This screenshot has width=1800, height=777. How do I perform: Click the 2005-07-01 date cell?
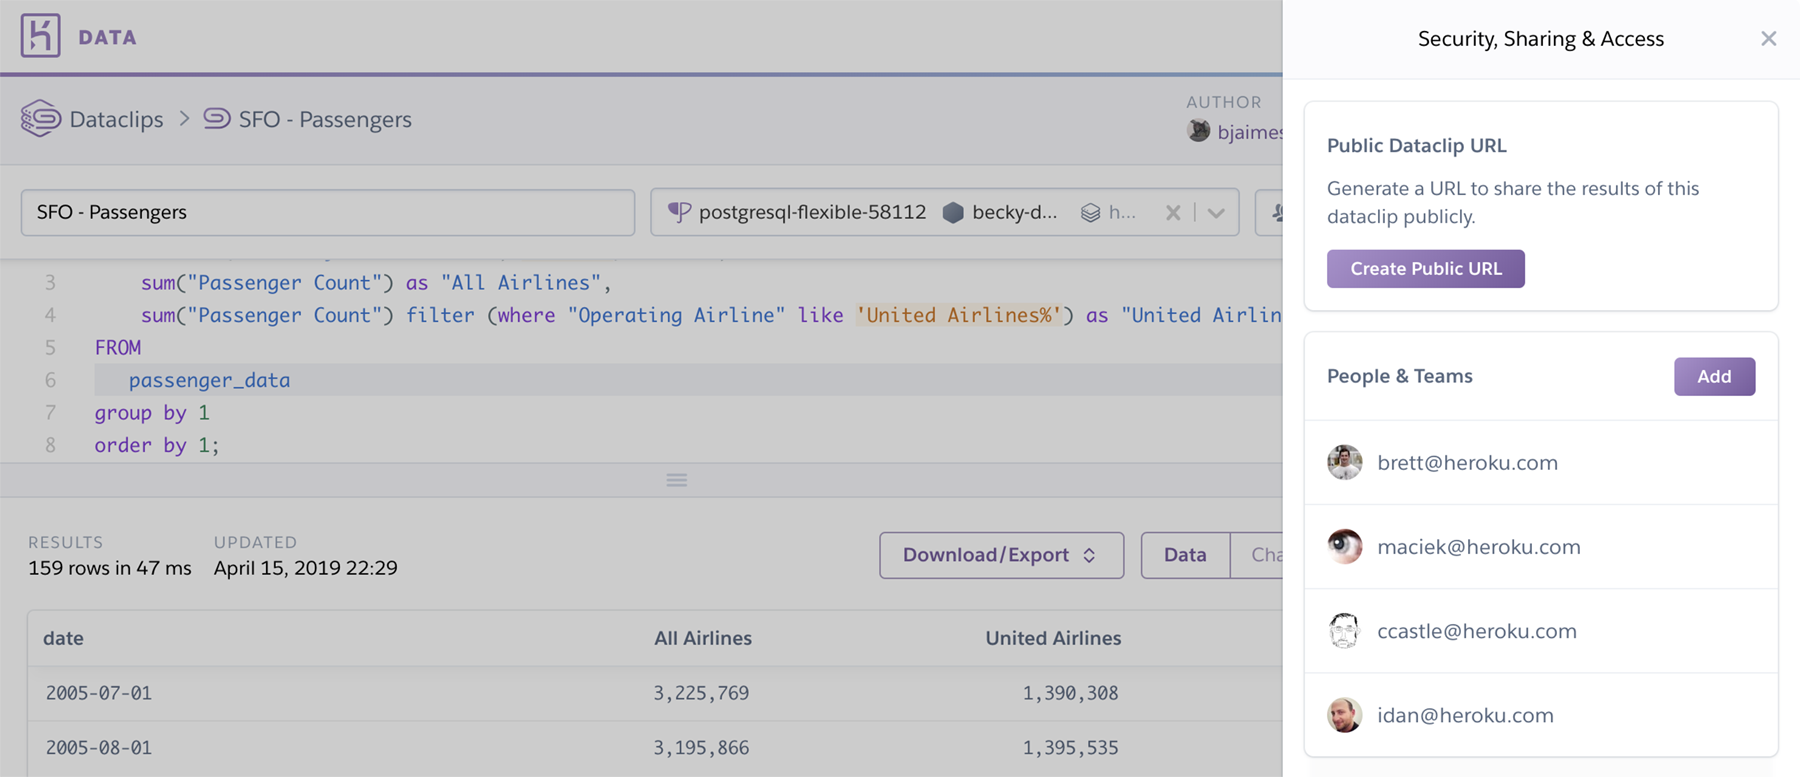point(98,693)
